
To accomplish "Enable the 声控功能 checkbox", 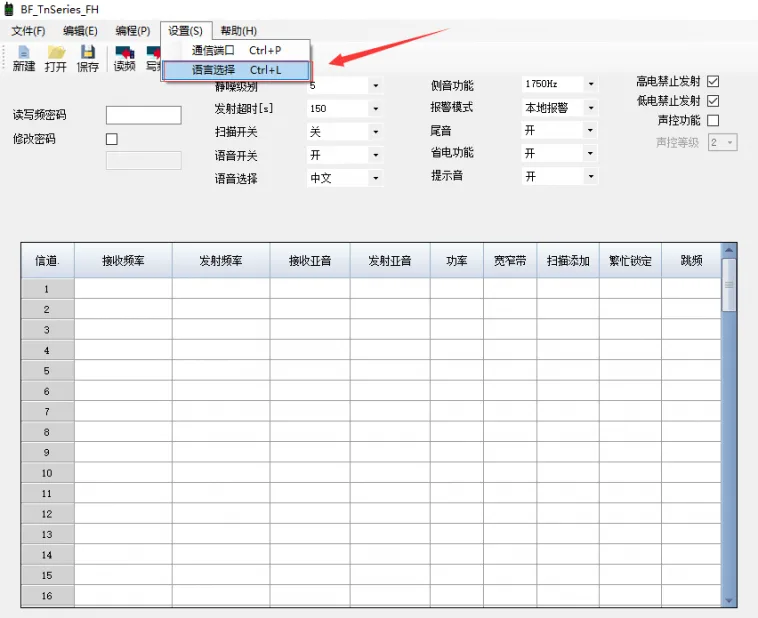I will tap(713, 121).
